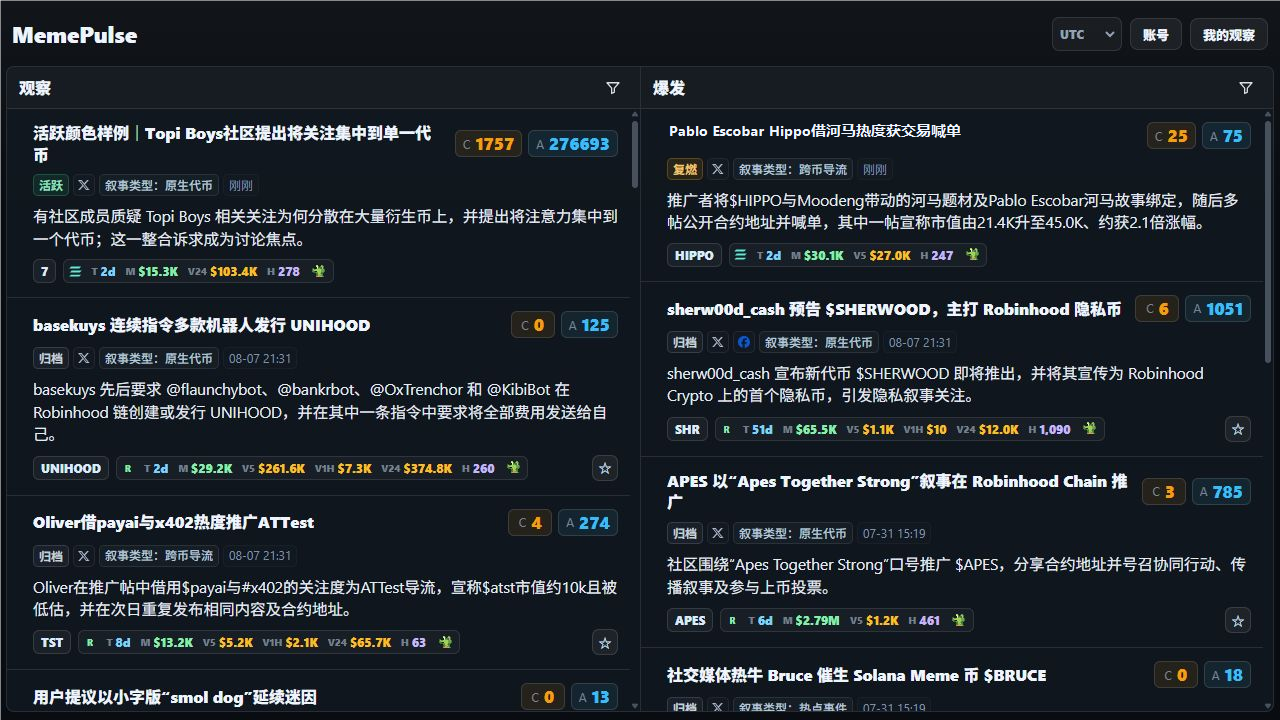Viewport: 1280px width, 720px height.
Task: Click 叙事类型:跨币导流 tag on Oliver card
Action: click(159, 555)
